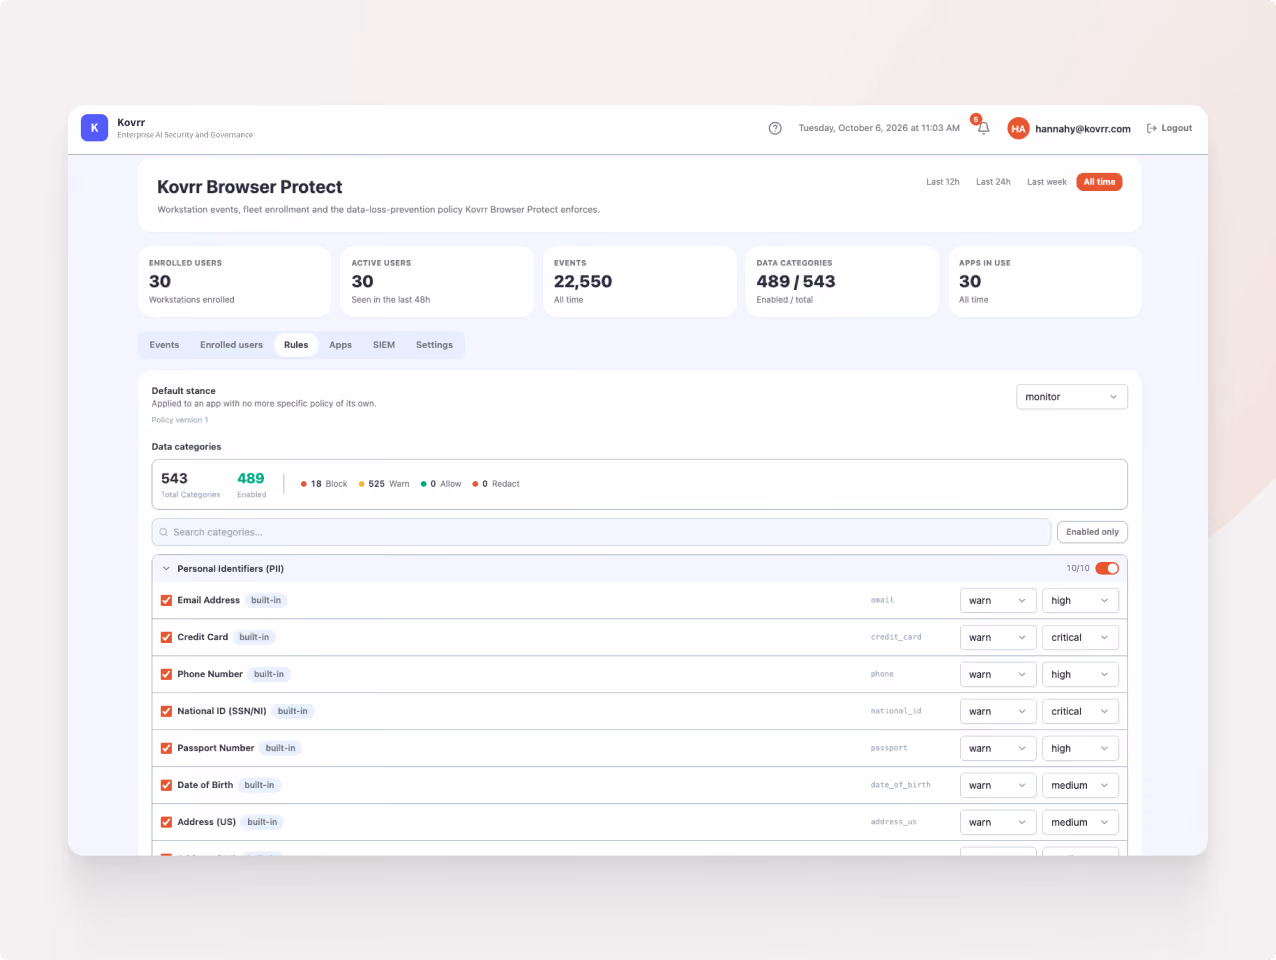The image size is (1276, 960).
Task: Open the Date of Birth action dropdown
Action: [x=998, y=786]
